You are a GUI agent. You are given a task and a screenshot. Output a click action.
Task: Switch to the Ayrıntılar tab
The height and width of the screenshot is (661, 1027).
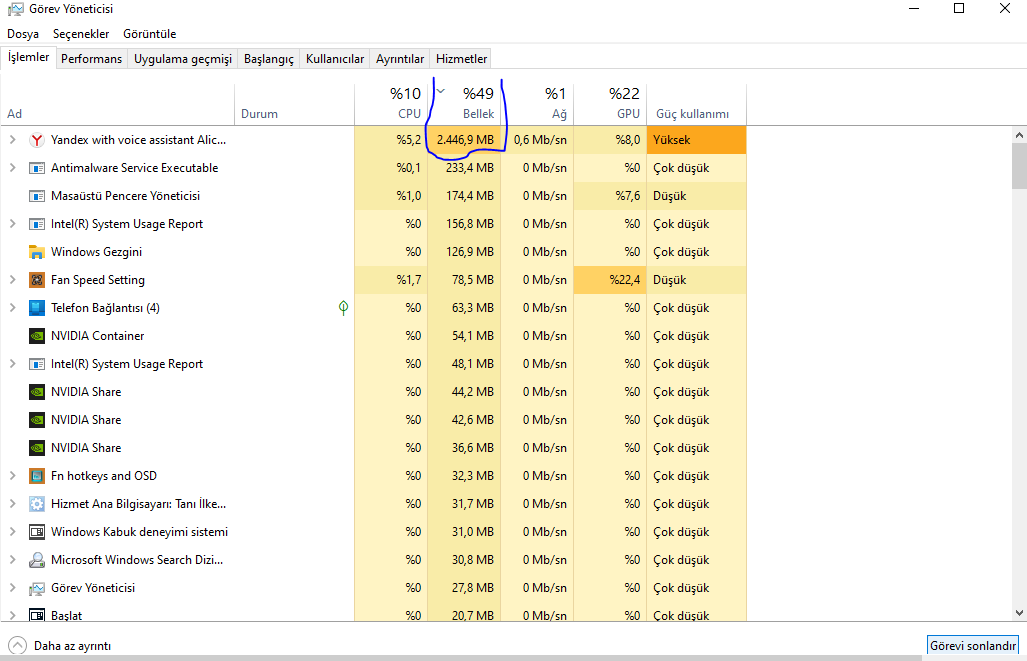coord(400,59)
